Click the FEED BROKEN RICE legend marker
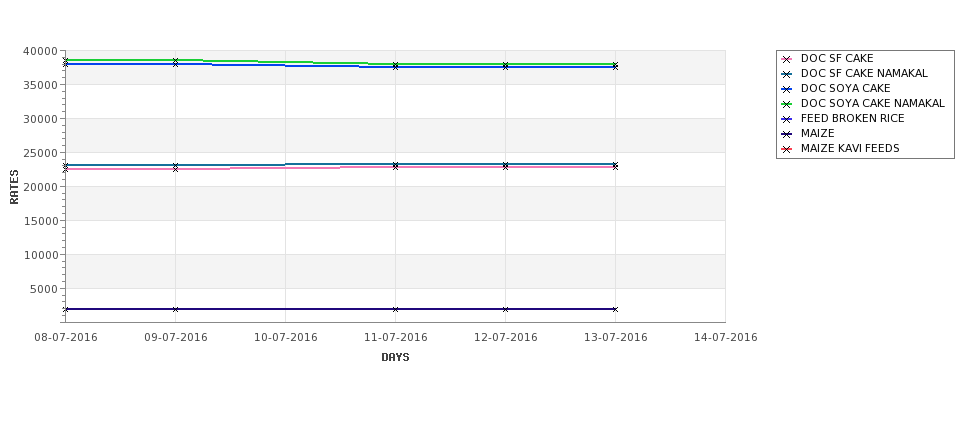The height and width of the screenshot is (429, 975). coord(786,119)
